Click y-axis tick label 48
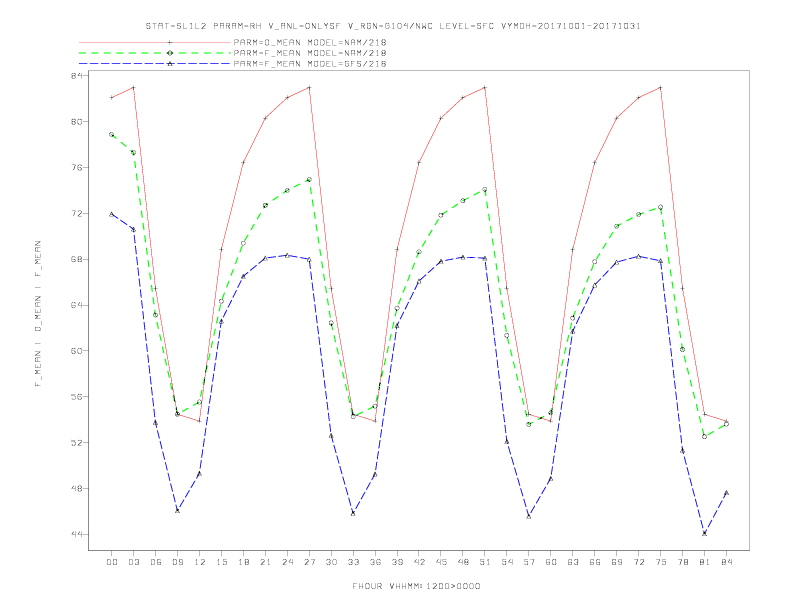This screenshot has width=792, height=612. (78, 489)
